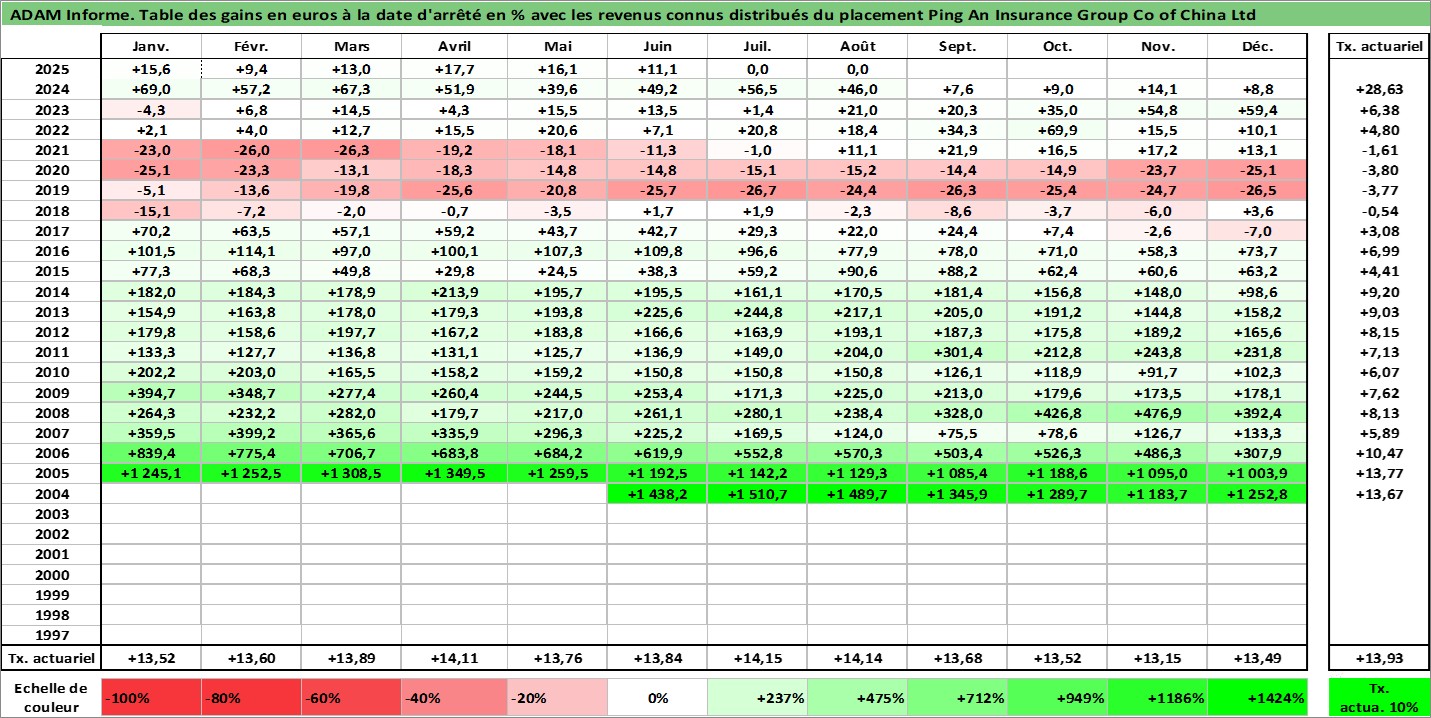
Task: Select the Mars column header
Action: (352, 47)
